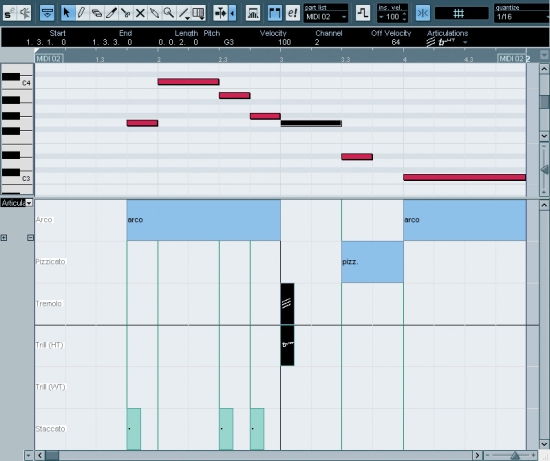Viewport: 550px width, 461px height.
Task: Click the pizz. articulation block
Action: [x=372, y=262]
